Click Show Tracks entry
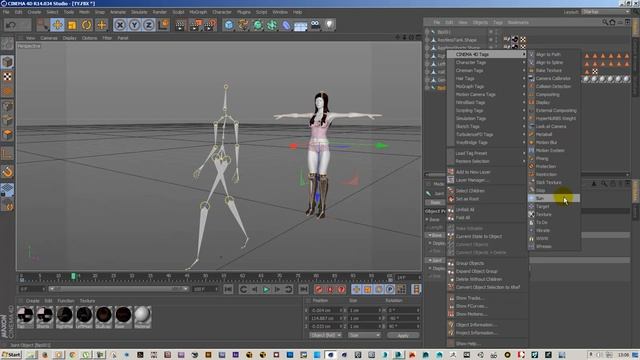640x360 pixels. coord(487,298)
